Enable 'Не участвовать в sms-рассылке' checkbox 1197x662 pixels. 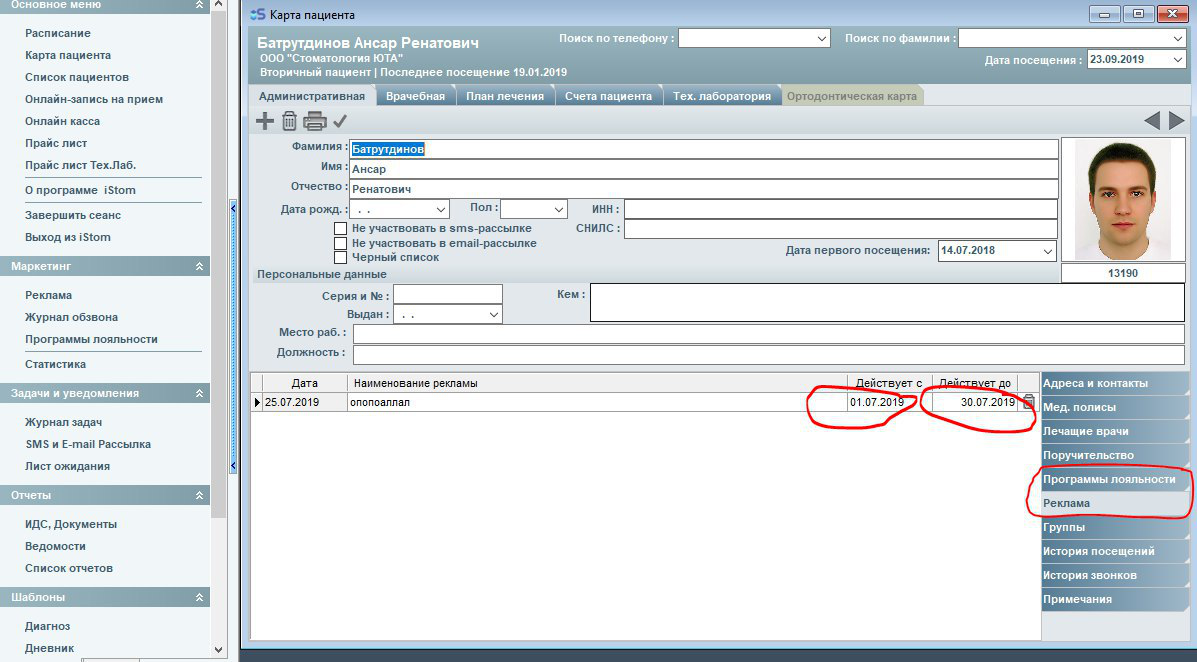[340, 229]
